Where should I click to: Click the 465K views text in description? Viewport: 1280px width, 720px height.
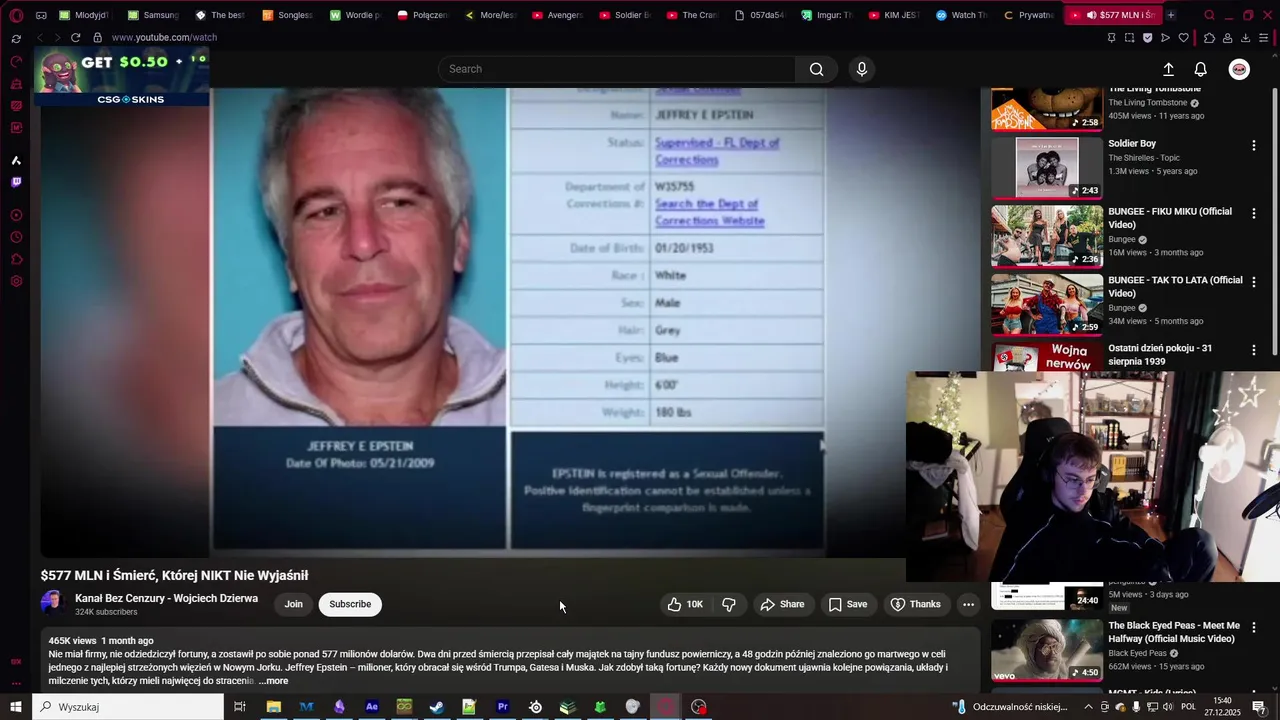point(72,641)
